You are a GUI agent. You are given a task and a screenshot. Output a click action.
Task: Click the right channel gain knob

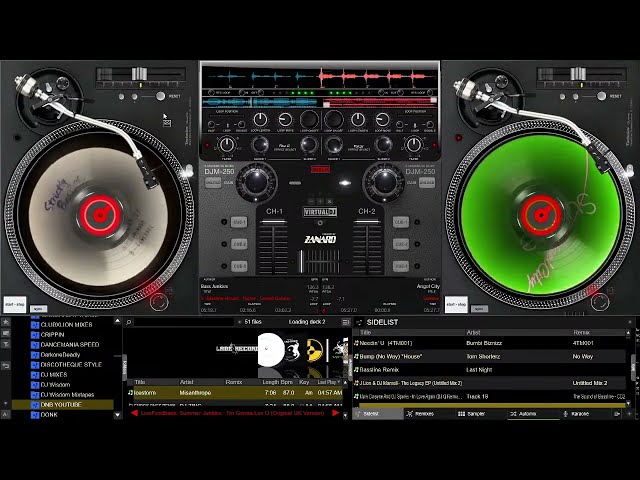point(384,182)
